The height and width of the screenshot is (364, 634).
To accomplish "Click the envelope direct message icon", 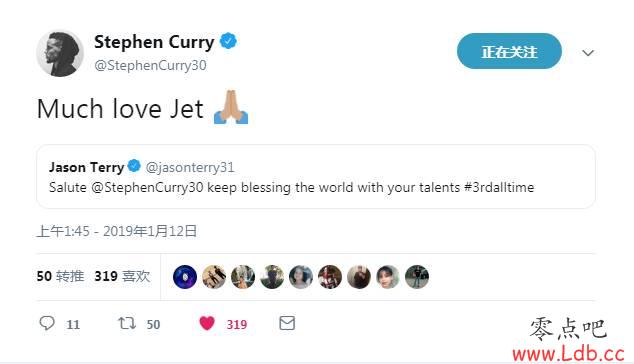I will (x=287, y=323).
